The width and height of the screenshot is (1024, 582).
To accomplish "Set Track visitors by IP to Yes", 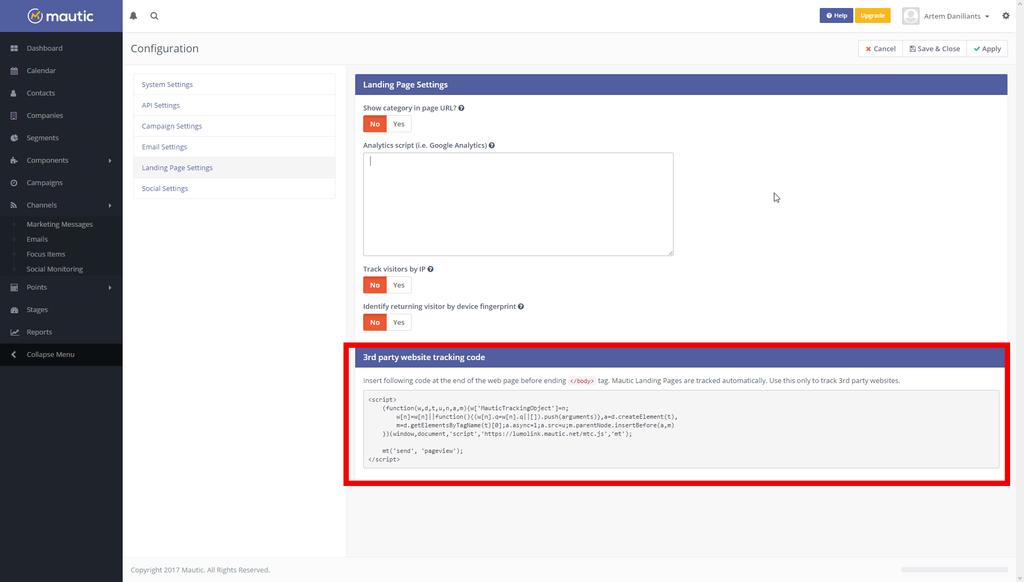I will point(399,285).
